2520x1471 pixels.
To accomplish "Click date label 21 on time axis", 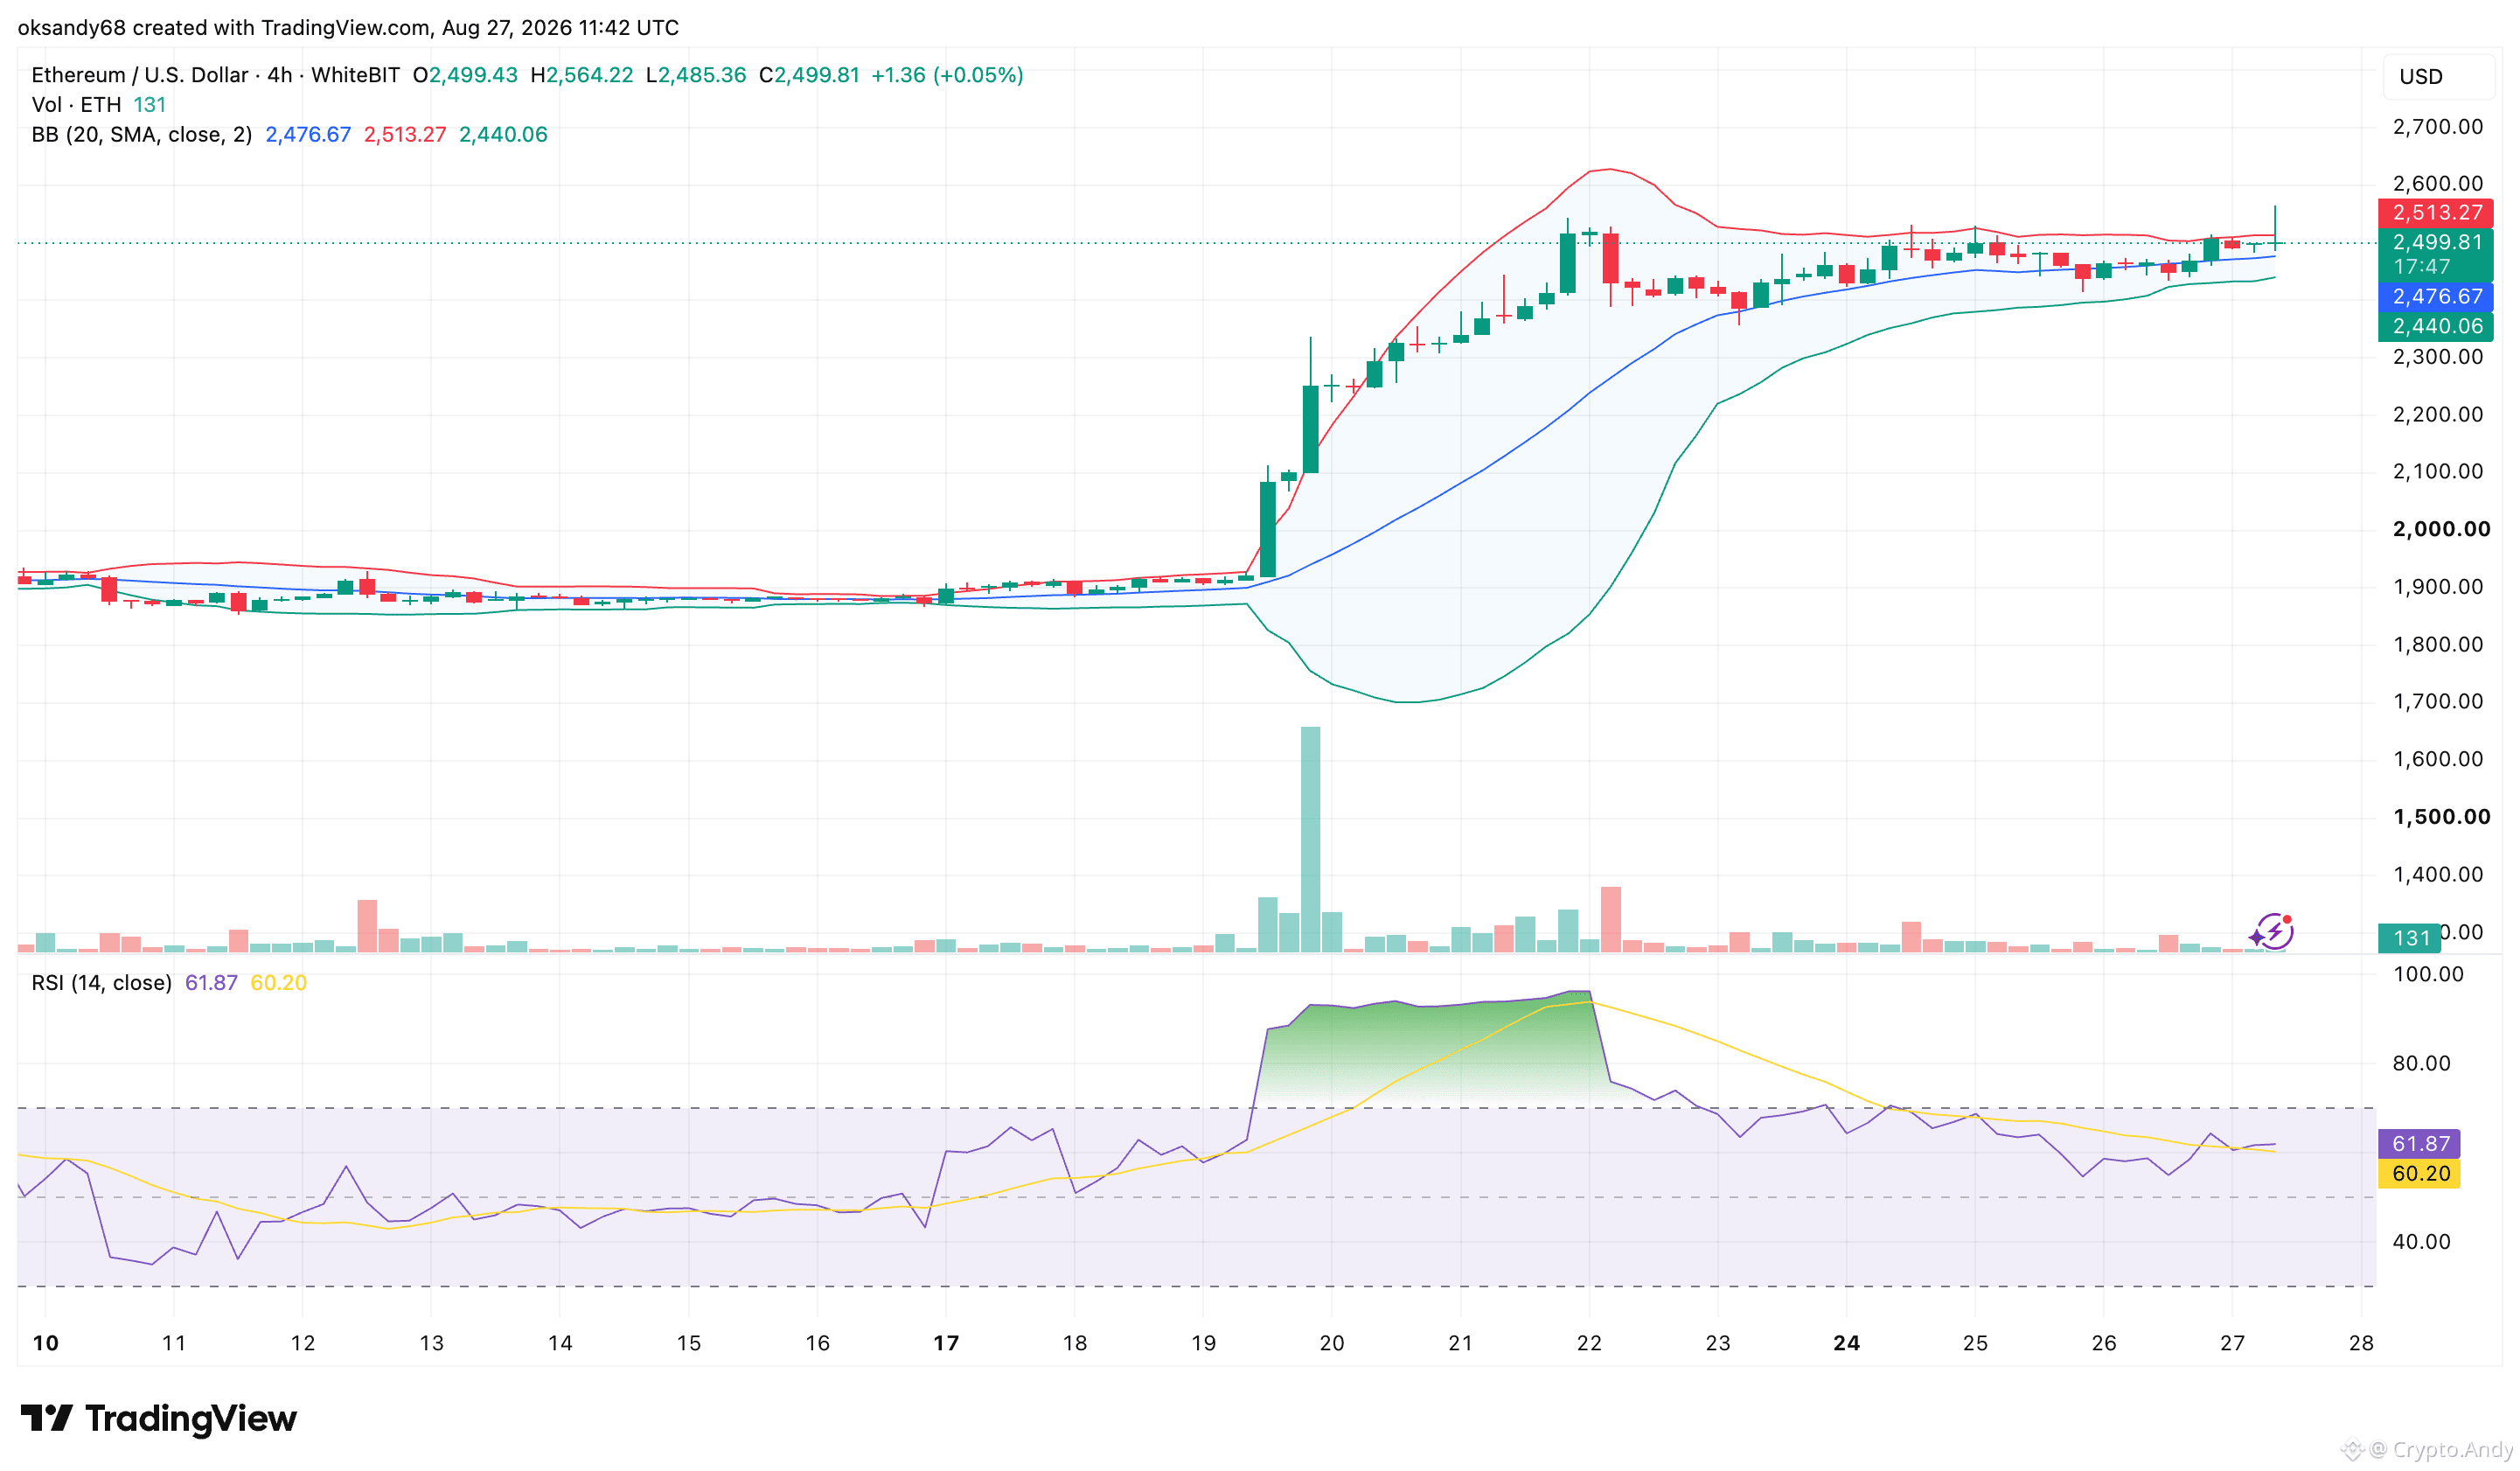I will coord(1461,1343).
